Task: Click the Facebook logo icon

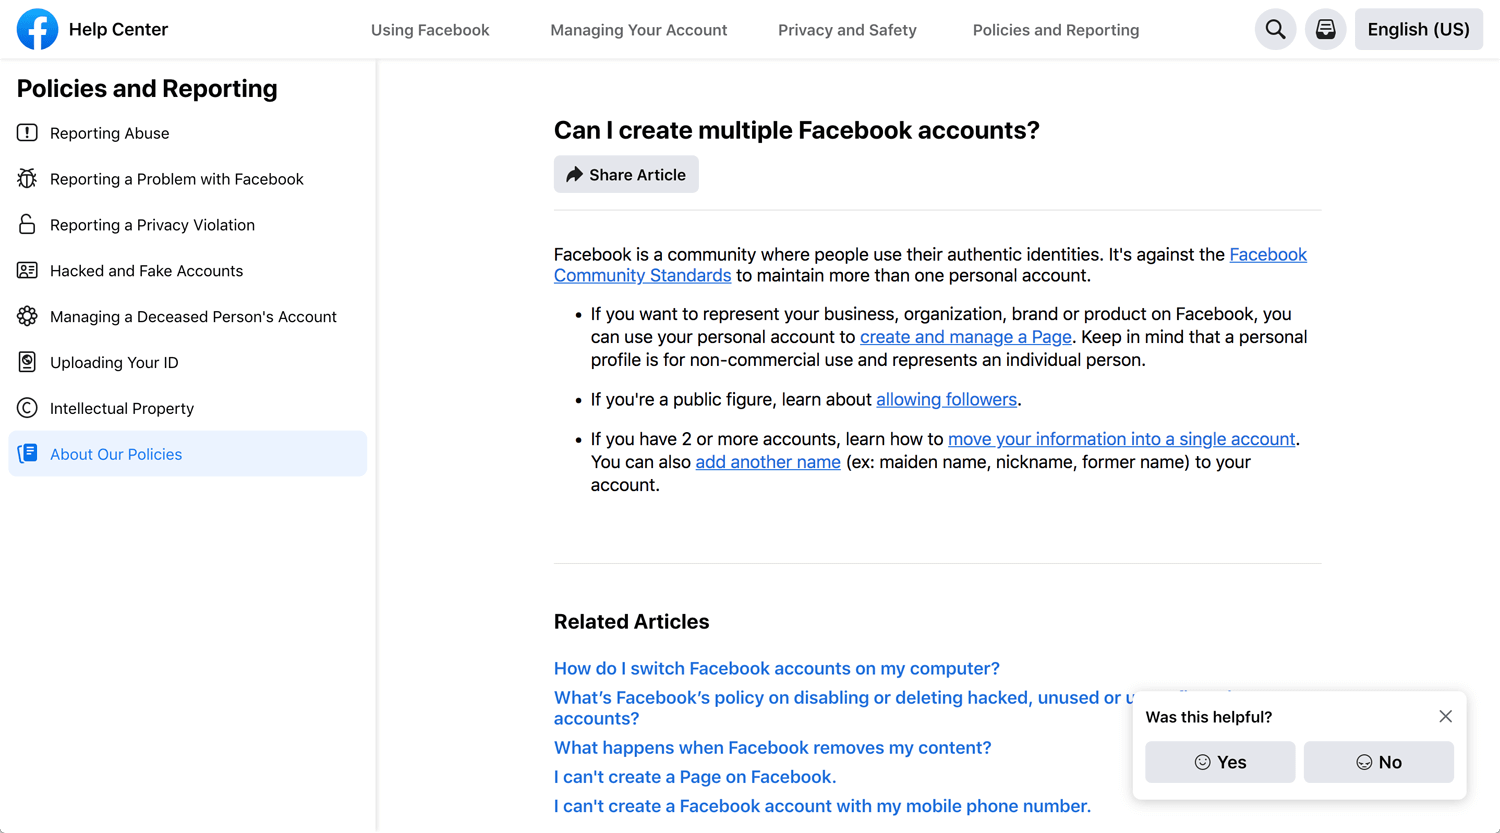Action: pos(37,29)
